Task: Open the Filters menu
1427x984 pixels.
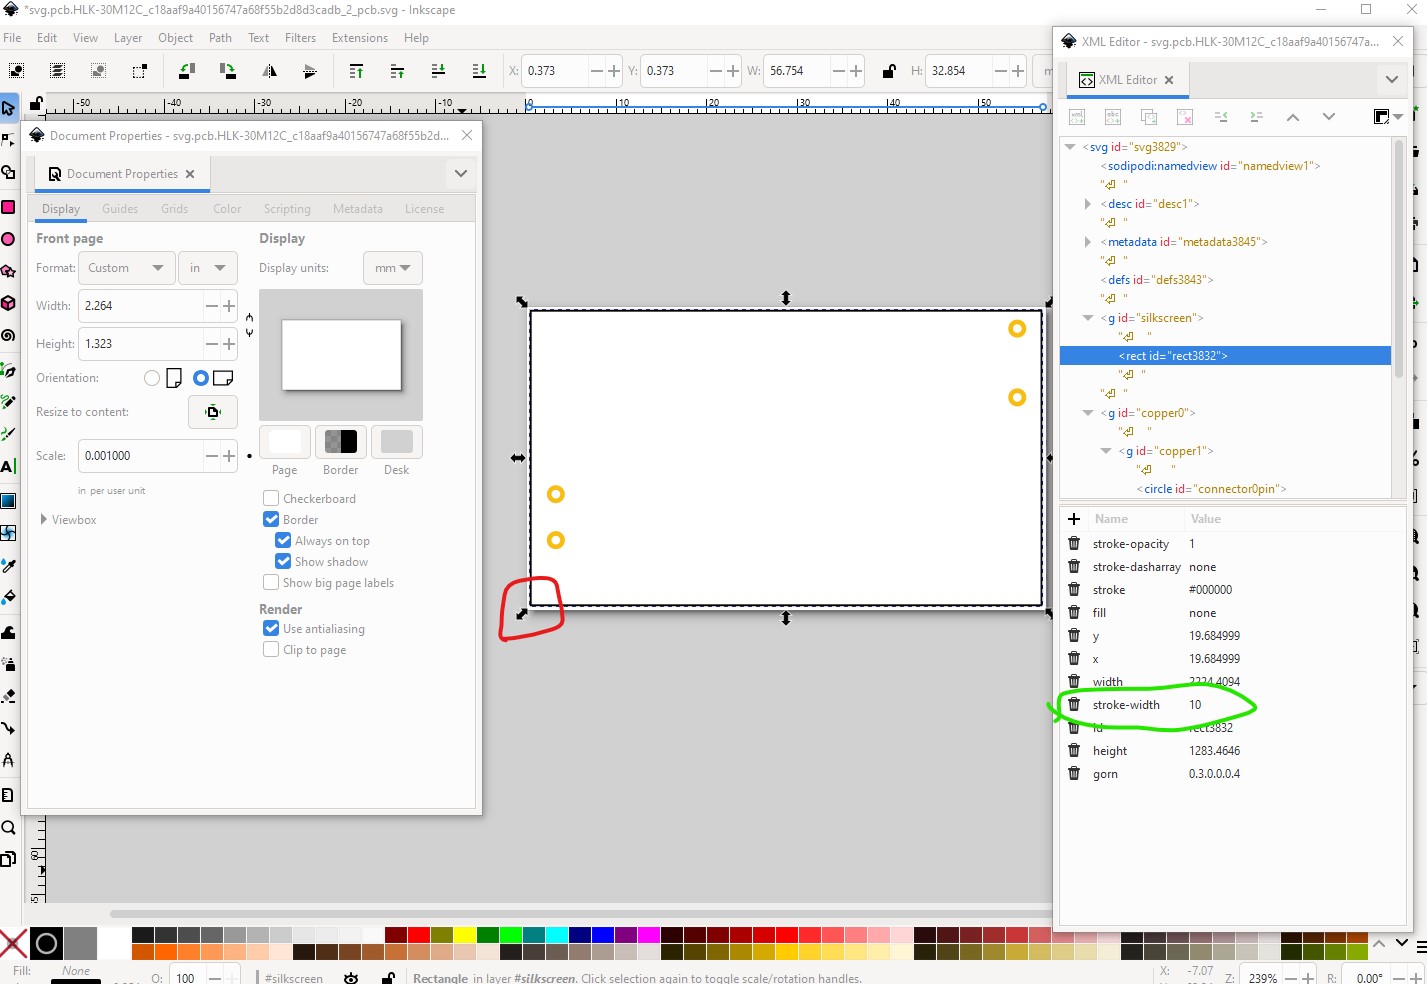Action: pyautogui.click(x=300, y=38)
